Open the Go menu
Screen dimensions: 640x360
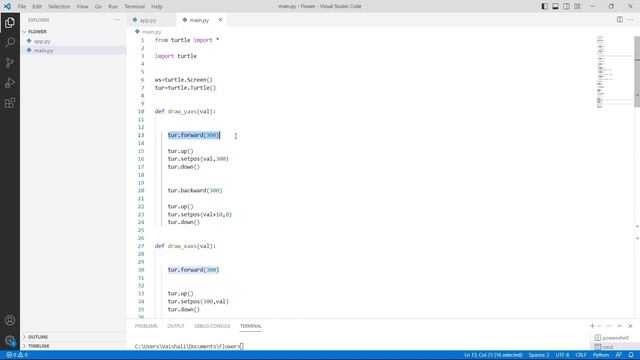point(98,7)
